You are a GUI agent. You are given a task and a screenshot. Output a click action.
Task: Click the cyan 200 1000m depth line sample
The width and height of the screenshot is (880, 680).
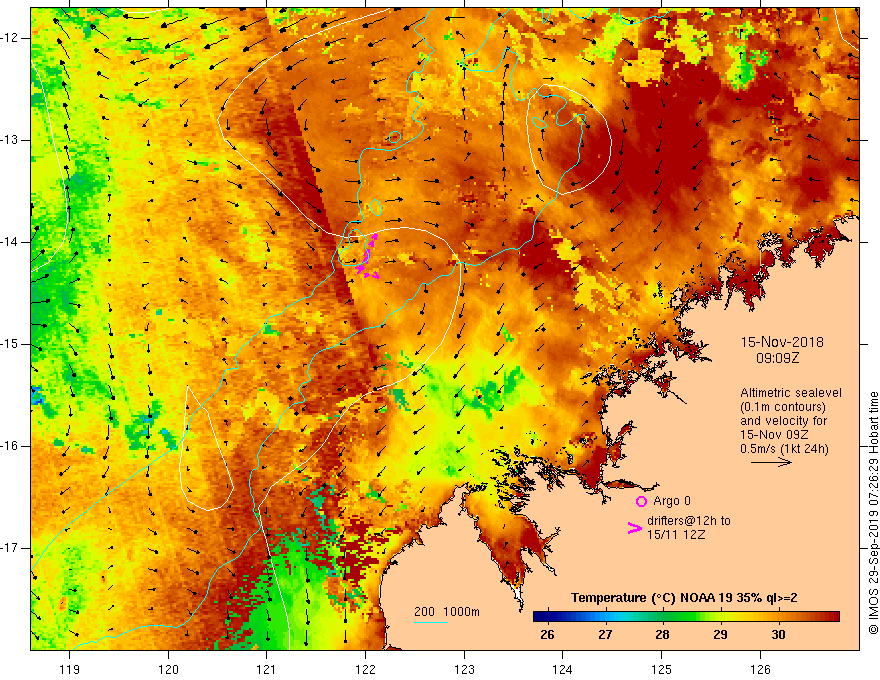point(430,623)
